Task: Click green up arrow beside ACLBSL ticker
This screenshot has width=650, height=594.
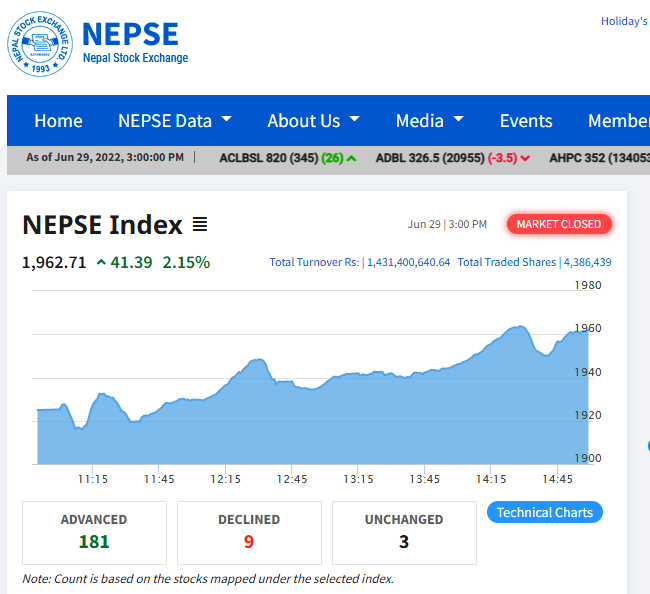Action: (351, 158)
